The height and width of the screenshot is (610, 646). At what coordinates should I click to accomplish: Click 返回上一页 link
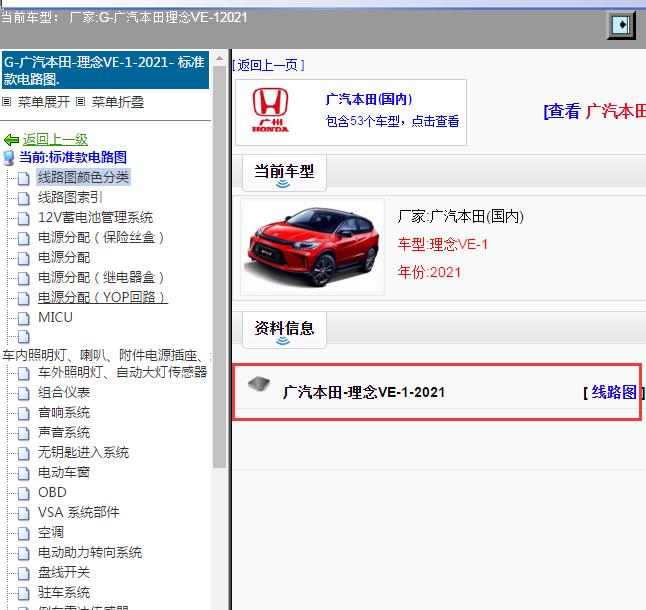click(268, 65)
